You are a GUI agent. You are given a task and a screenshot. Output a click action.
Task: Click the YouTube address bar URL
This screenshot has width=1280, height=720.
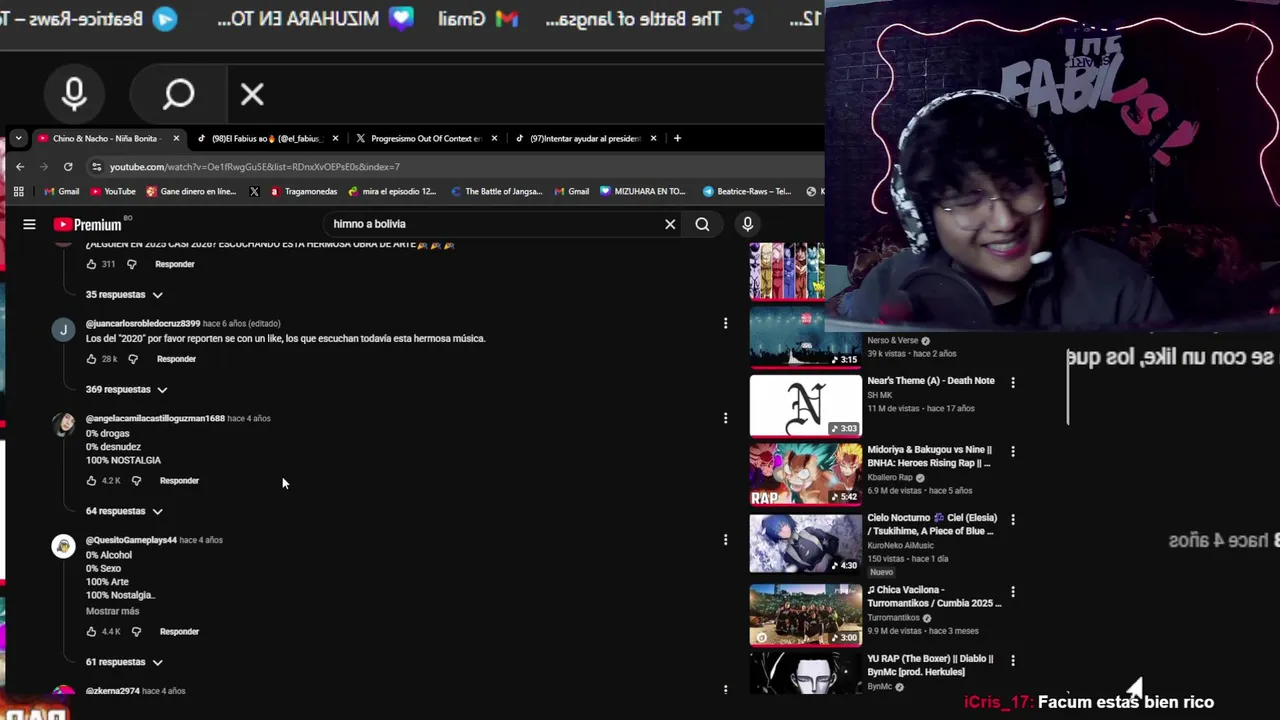[254, 167]
